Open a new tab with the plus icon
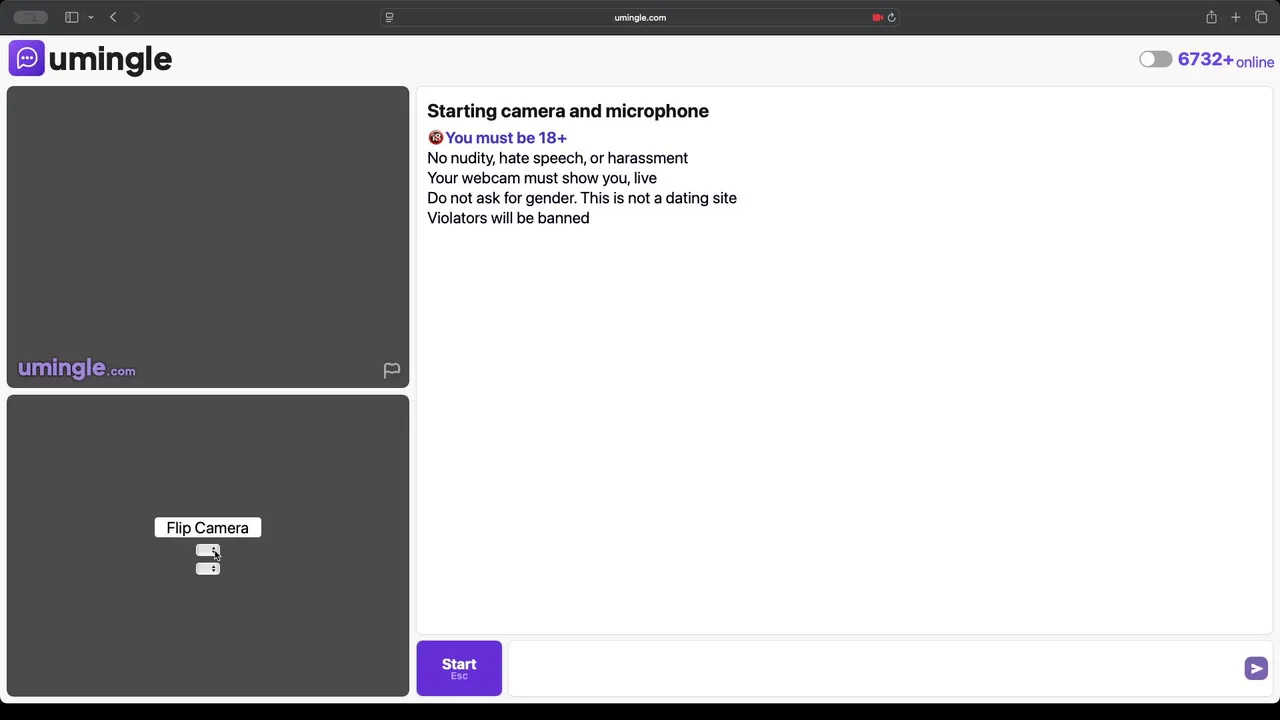The image size is (1280, 720). click(1236, 17)
